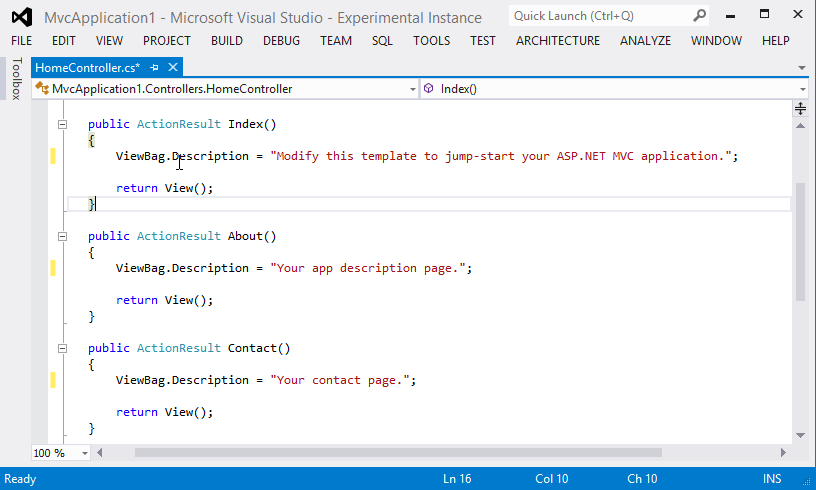Open the ARCHITECTURE menu
Image resolution: width=816 pixels, height=490 pixels.
click(x=558, y=41)
